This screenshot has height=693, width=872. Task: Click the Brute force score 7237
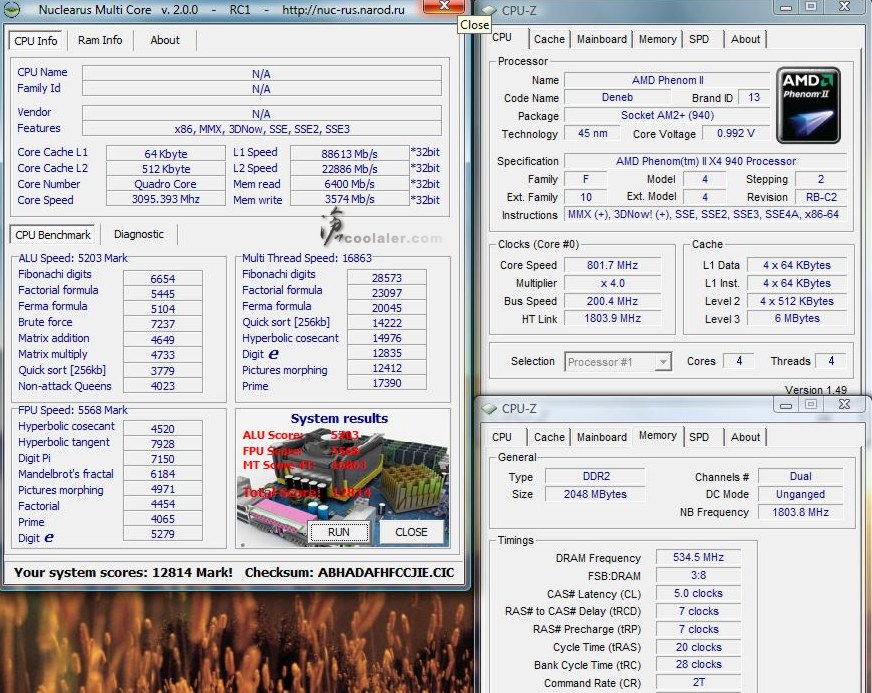tap(162, 324)
